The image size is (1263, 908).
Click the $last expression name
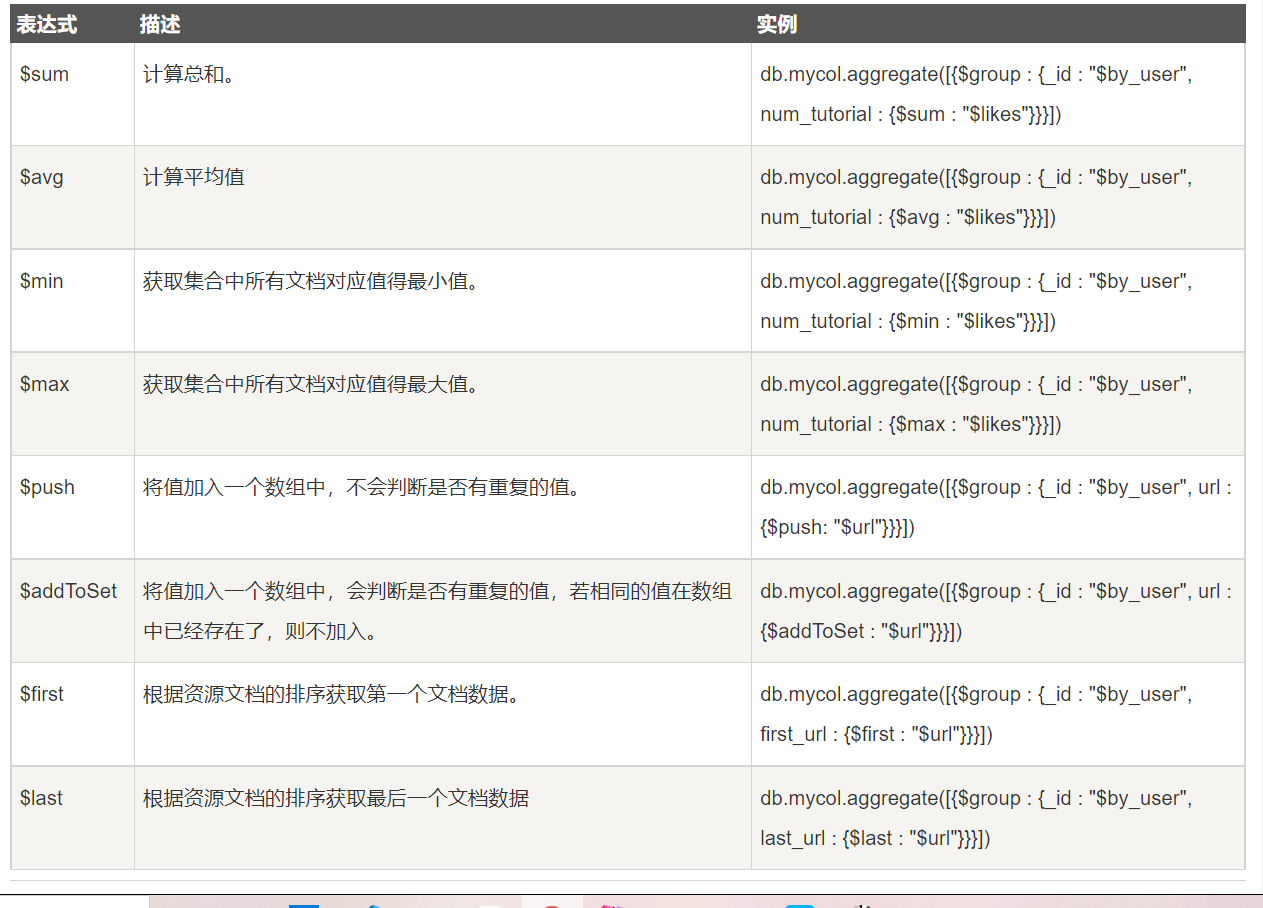click(42, 799)
